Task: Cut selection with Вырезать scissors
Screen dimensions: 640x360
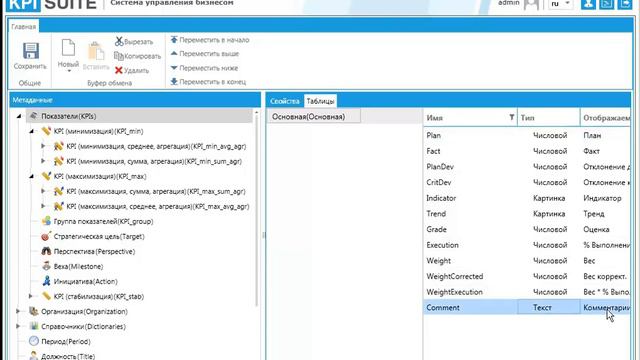Action: point(119,41)
